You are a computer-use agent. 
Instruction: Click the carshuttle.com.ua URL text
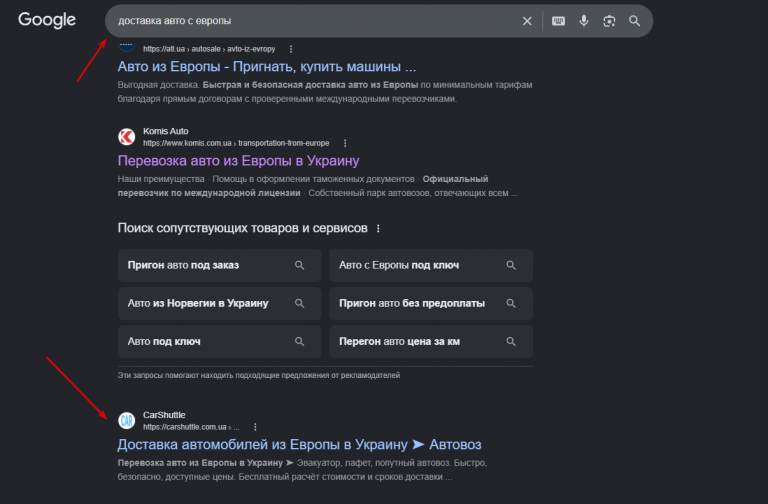click(x=191, y=427)
